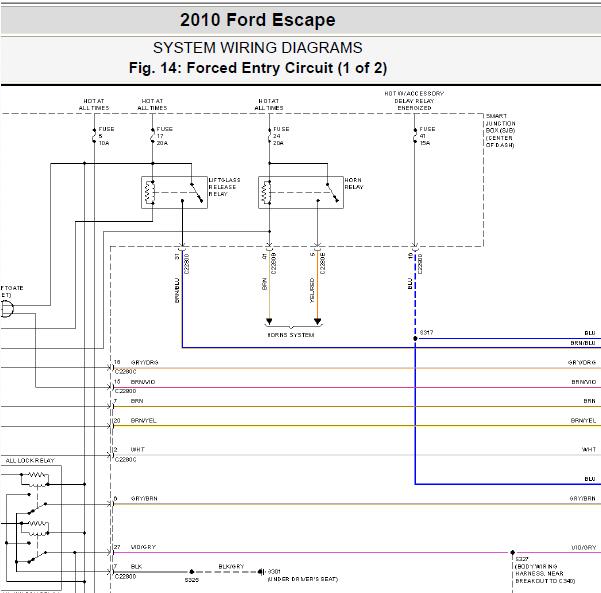Click the Fuse 5 10A fuse symbol
The height and width of the screenshot is (593, 601).
point(94,136)
